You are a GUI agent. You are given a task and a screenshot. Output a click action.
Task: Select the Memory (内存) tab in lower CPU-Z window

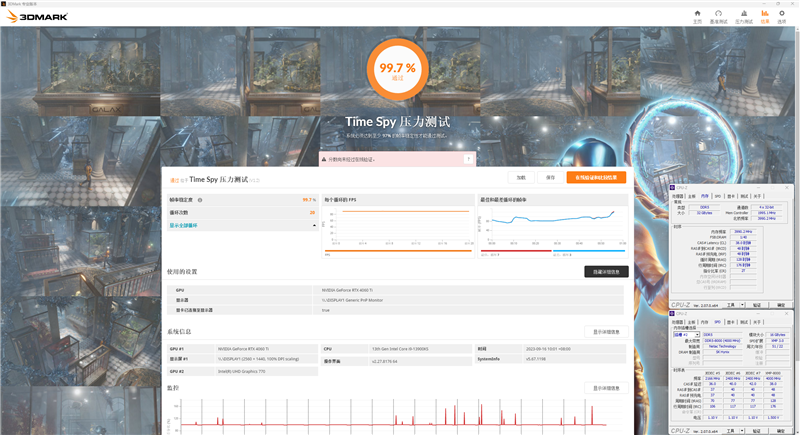pos(705,322)
